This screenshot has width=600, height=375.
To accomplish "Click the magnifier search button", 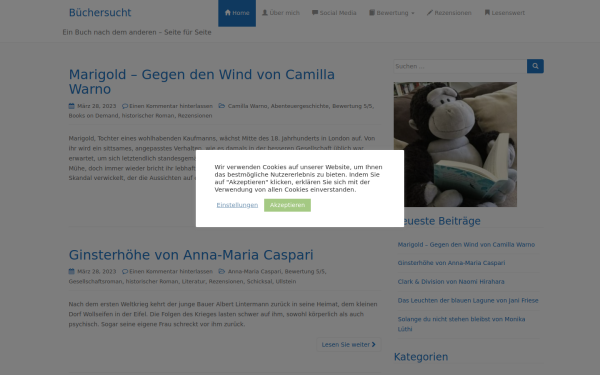I will (535, 66).
